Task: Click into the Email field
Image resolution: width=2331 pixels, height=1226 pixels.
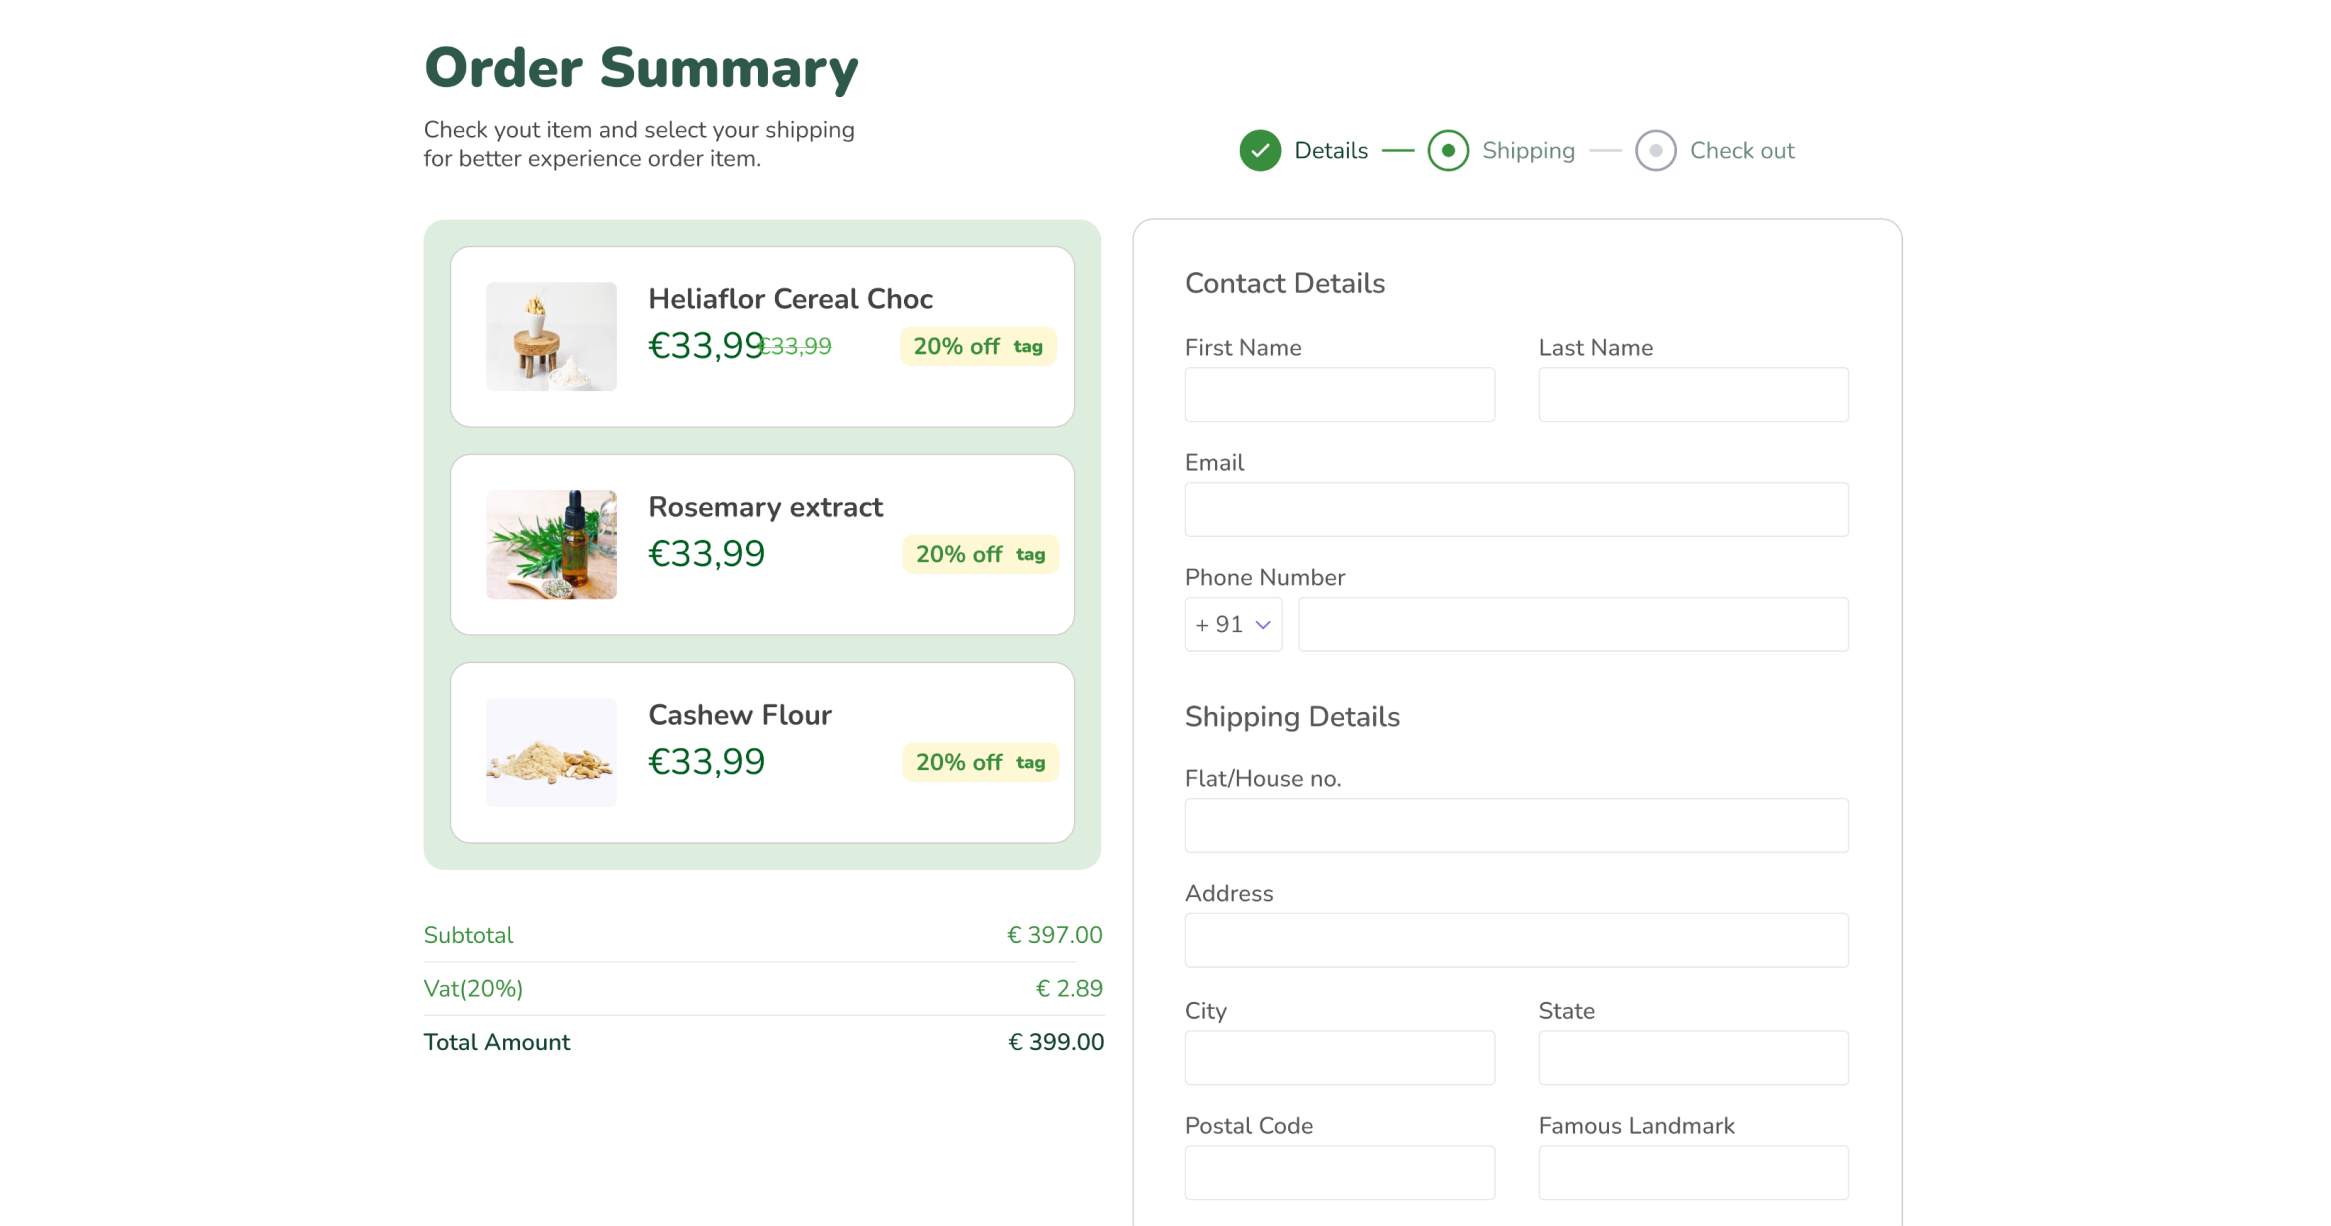Action: coord(1516,510)
